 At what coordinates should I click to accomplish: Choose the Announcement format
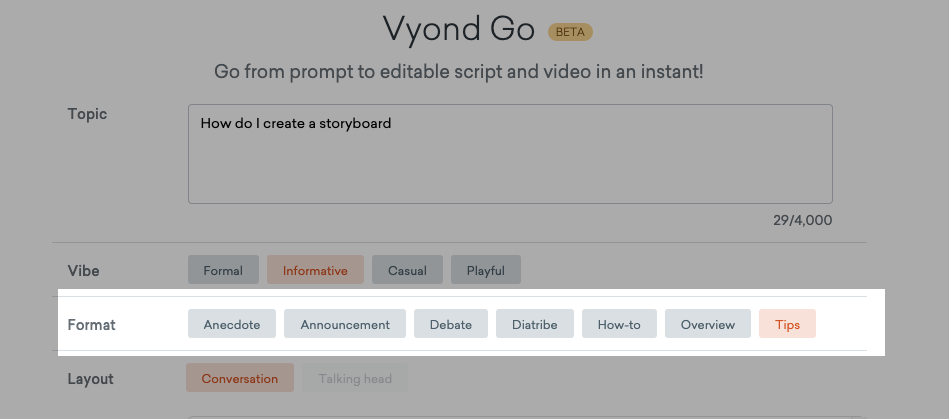click(x=345, y=324)
